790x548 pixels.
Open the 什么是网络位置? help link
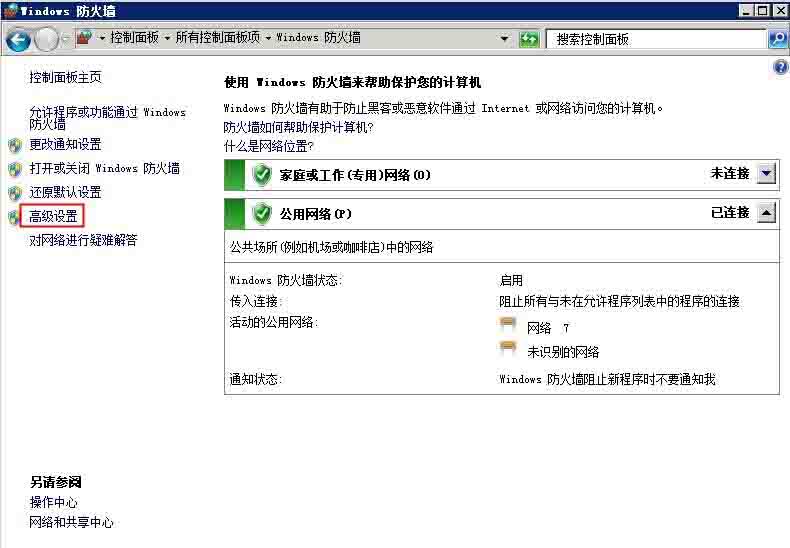[x=267, y=146]
